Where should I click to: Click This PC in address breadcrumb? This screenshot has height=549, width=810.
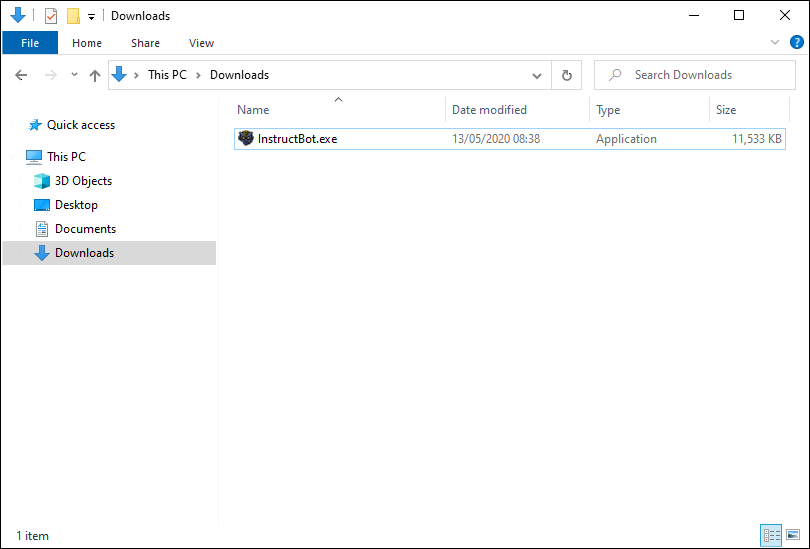(x=167, y=75)
